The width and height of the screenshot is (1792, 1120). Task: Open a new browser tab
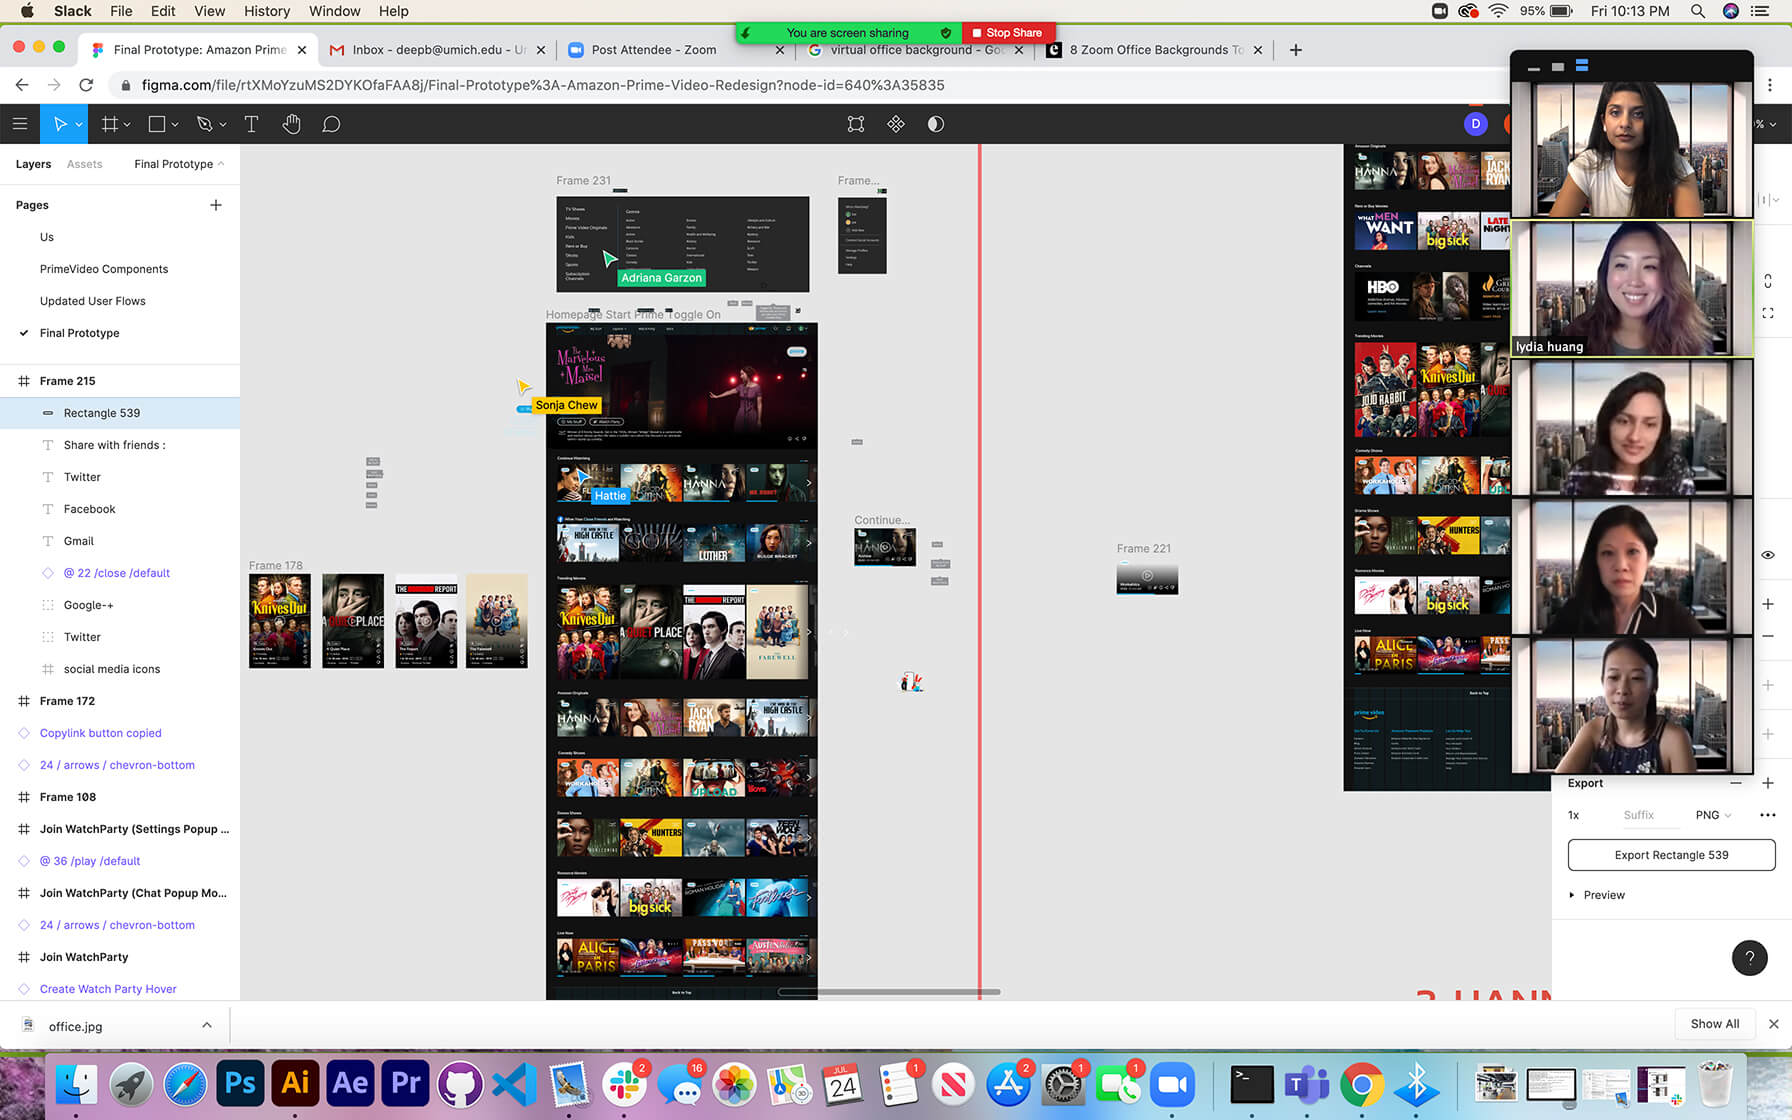point(1296,50)
